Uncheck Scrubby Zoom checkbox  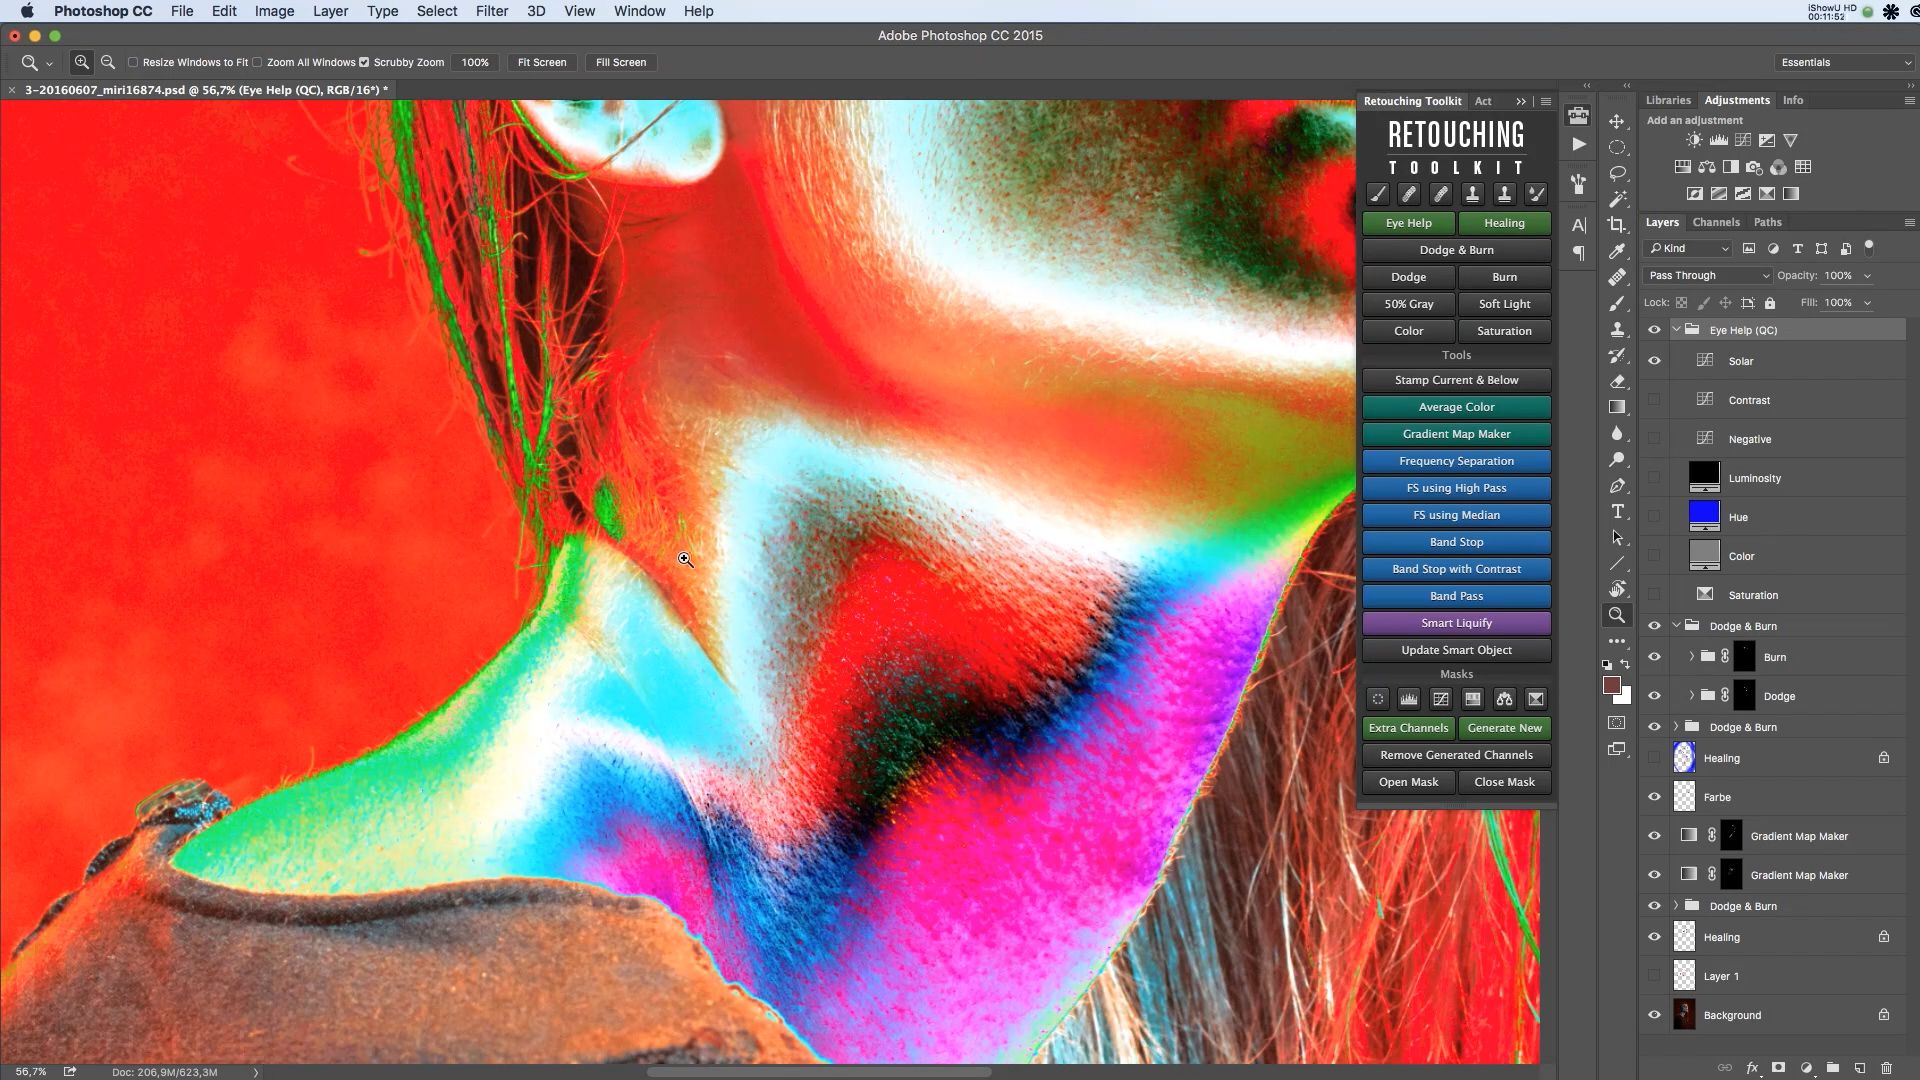click(x=364, y=62)
